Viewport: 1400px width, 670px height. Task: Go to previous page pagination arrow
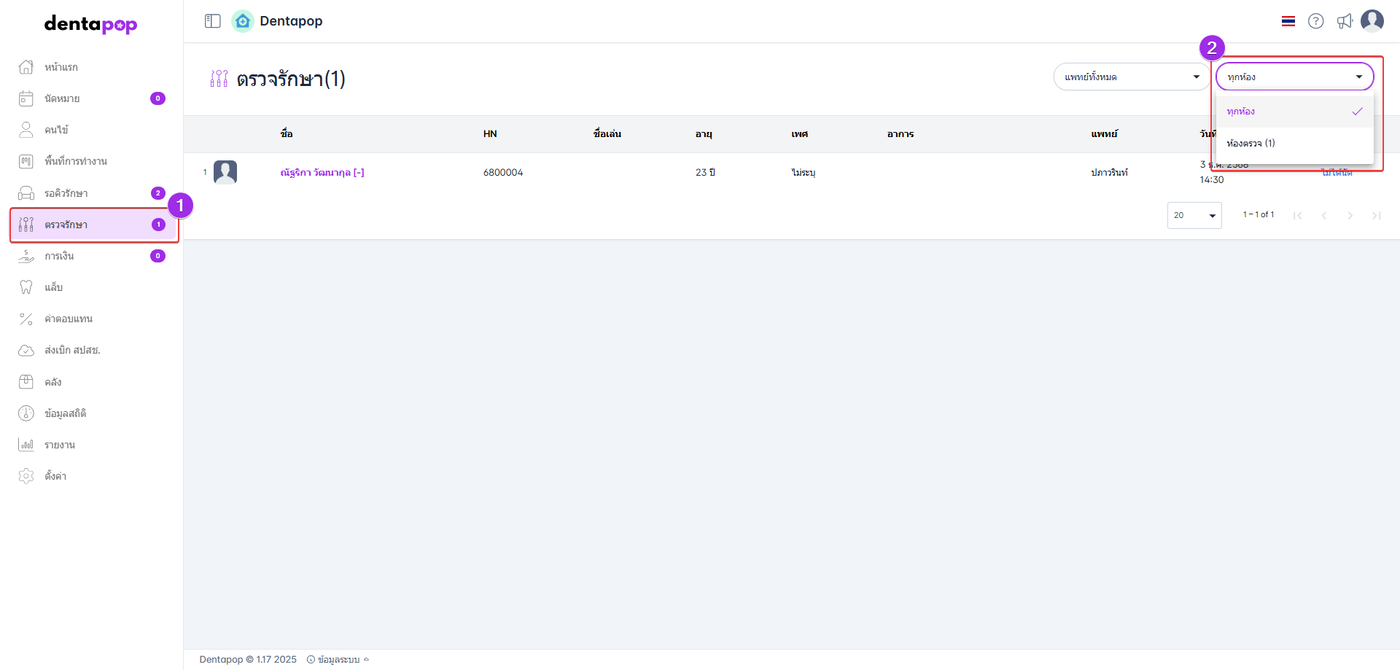tap(1324, 215)
